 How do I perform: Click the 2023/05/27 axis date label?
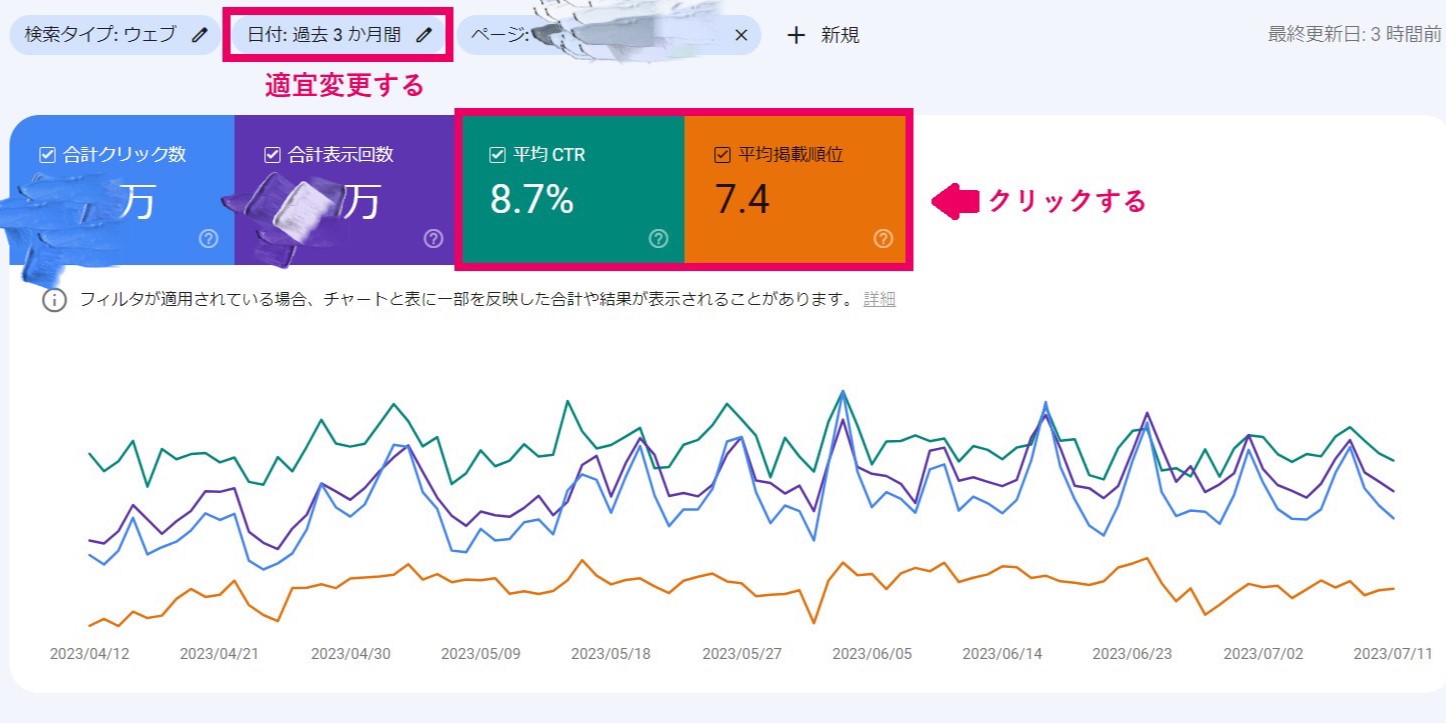742,654
